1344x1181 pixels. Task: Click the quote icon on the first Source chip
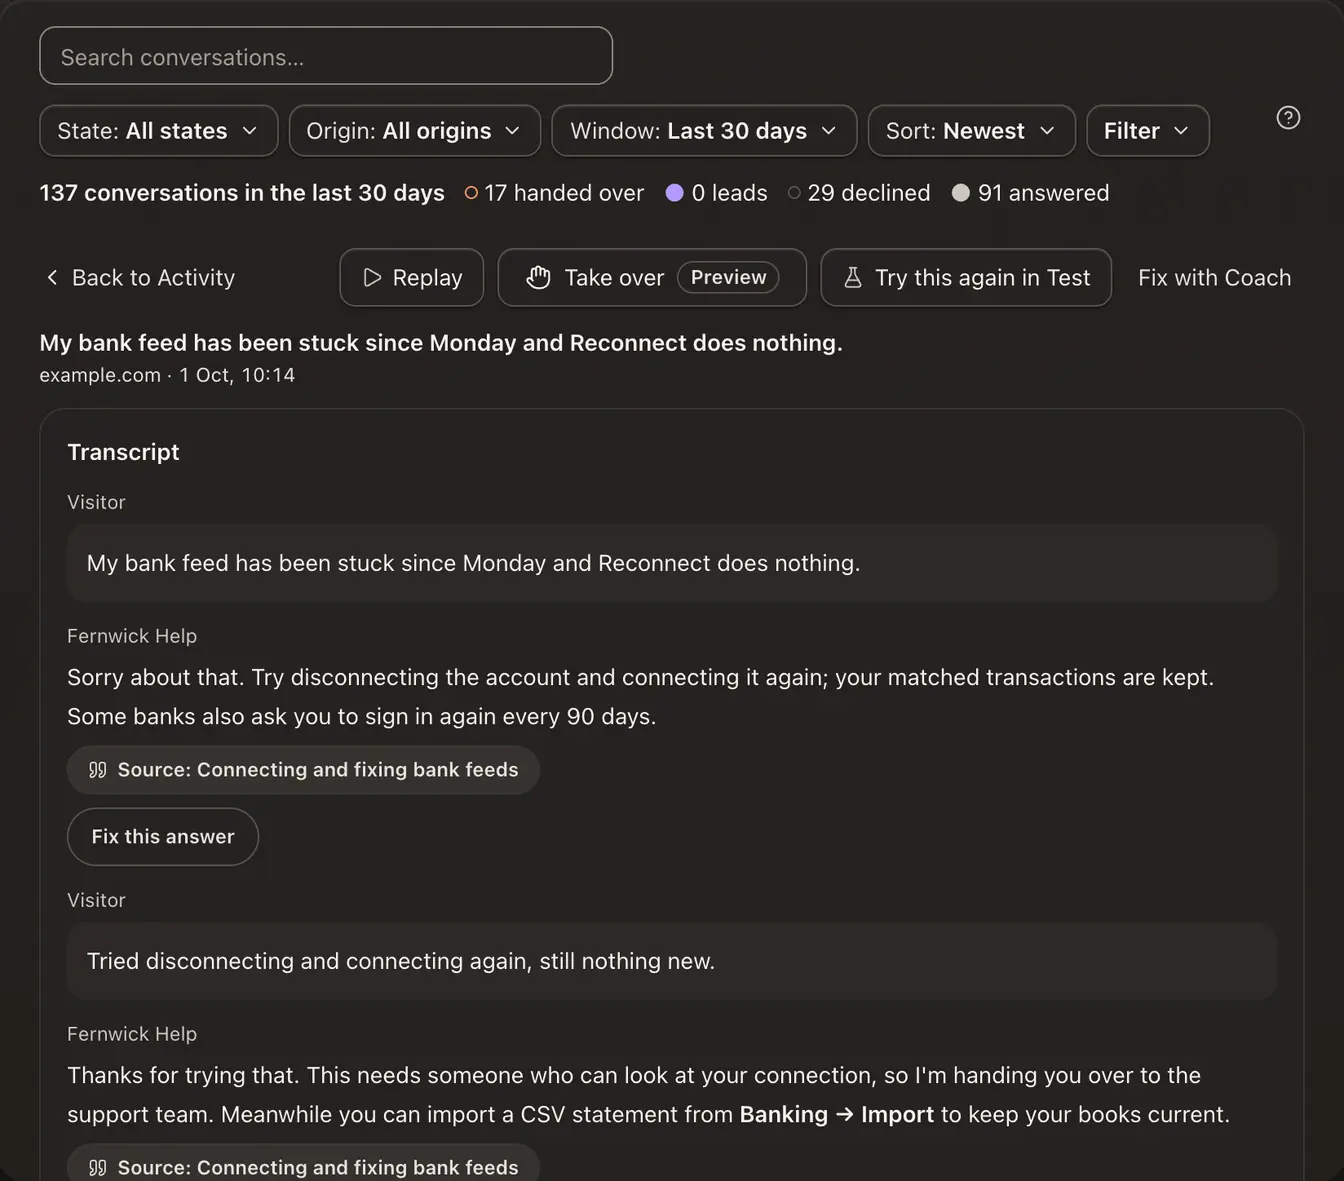[x=97, y=770]
